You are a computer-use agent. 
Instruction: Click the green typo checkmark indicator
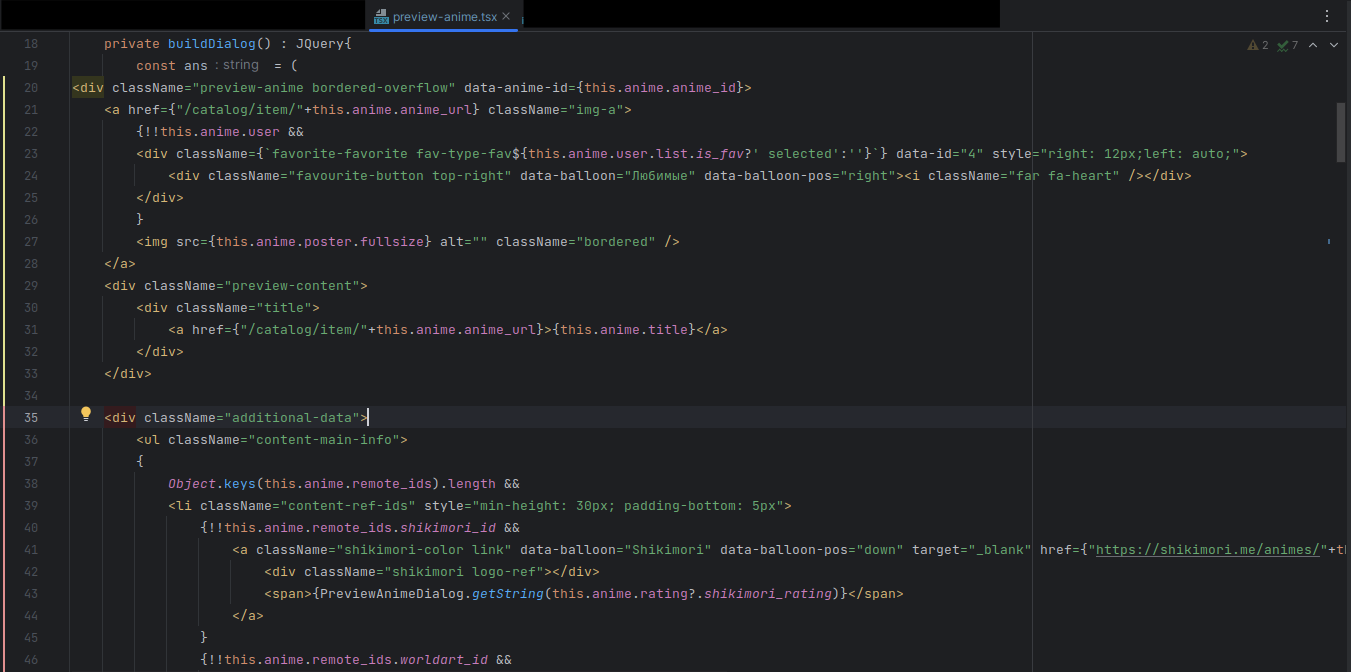tap(1282, 45)
